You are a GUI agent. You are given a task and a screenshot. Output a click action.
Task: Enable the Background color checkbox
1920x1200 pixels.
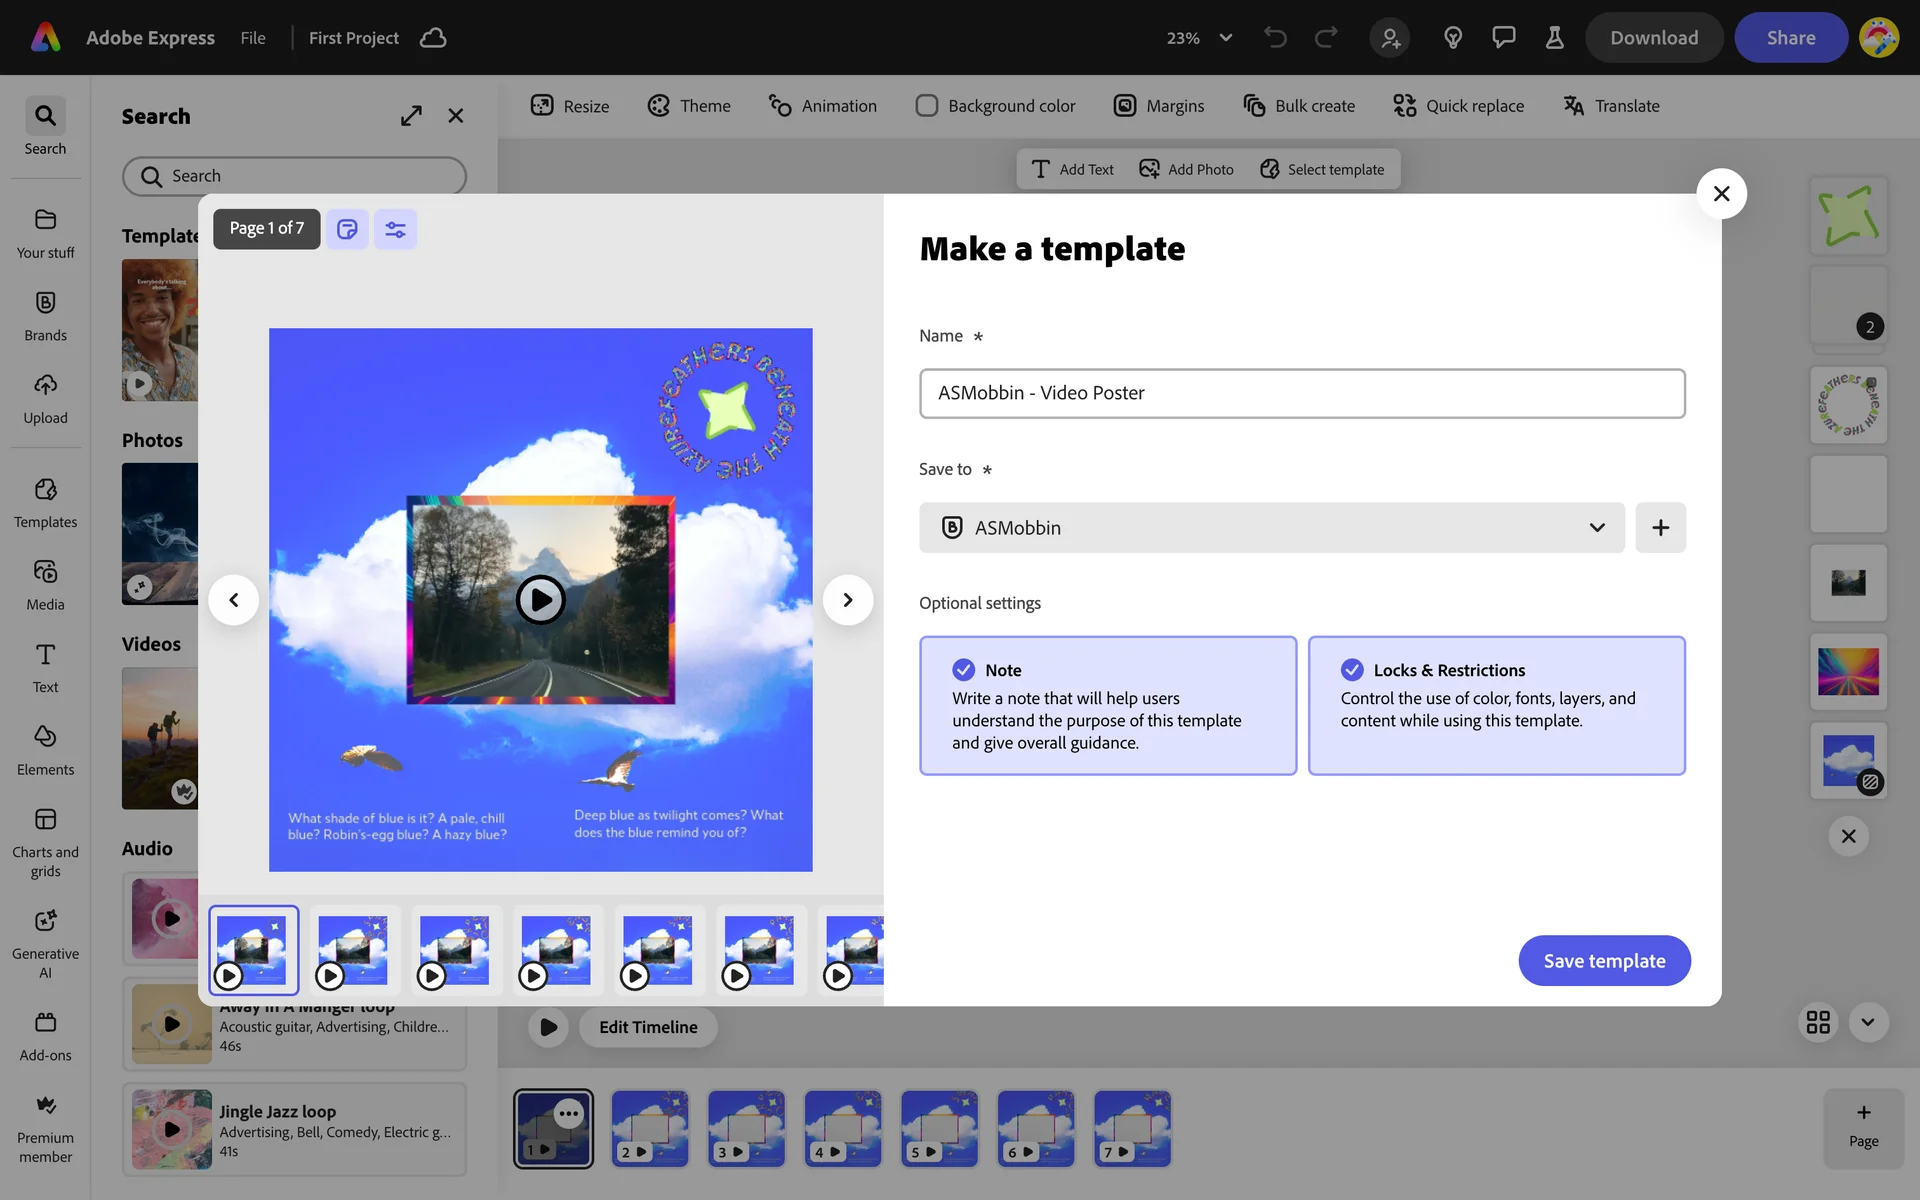tap(927, 106)
